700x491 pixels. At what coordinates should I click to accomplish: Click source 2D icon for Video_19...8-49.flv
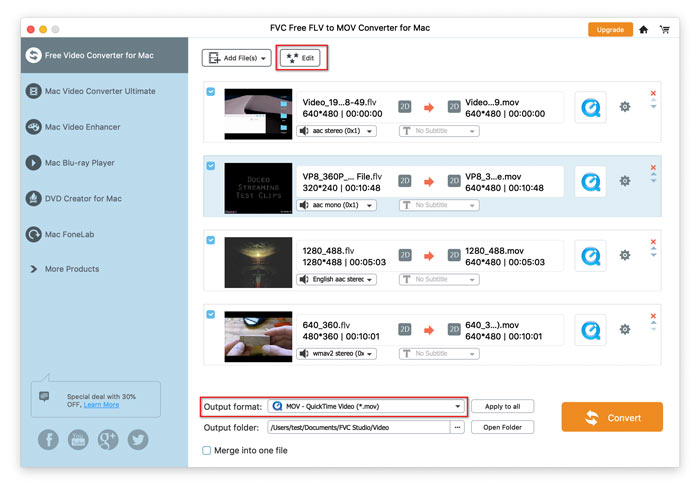tap(404, 107)
